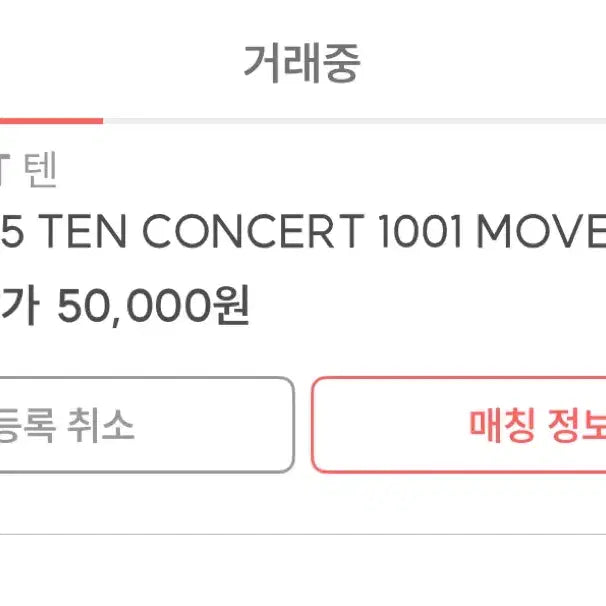Tap the 가 character before the price
This screenshot has width=606, height=606.
click(x=22, y=307)
